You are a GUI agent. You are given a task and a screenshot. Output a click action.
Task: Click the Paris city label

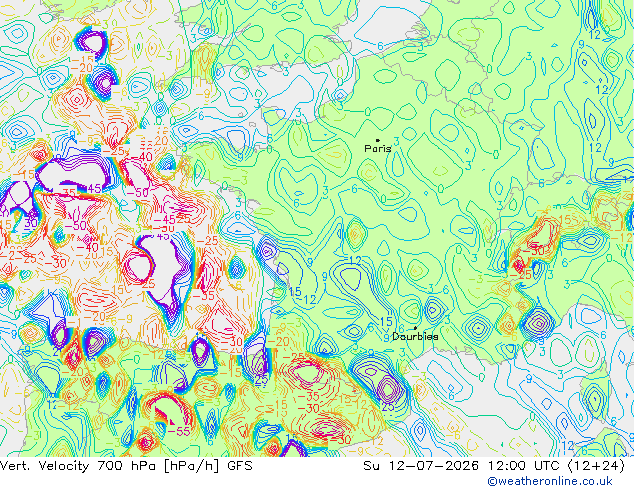[x=378, y=149]
